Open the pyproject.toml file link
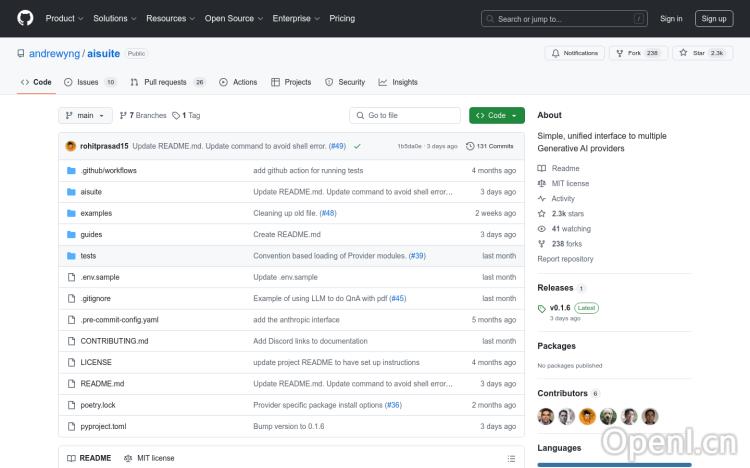The width and height of the screenshot is (750, 468). [x=103, y=426]
